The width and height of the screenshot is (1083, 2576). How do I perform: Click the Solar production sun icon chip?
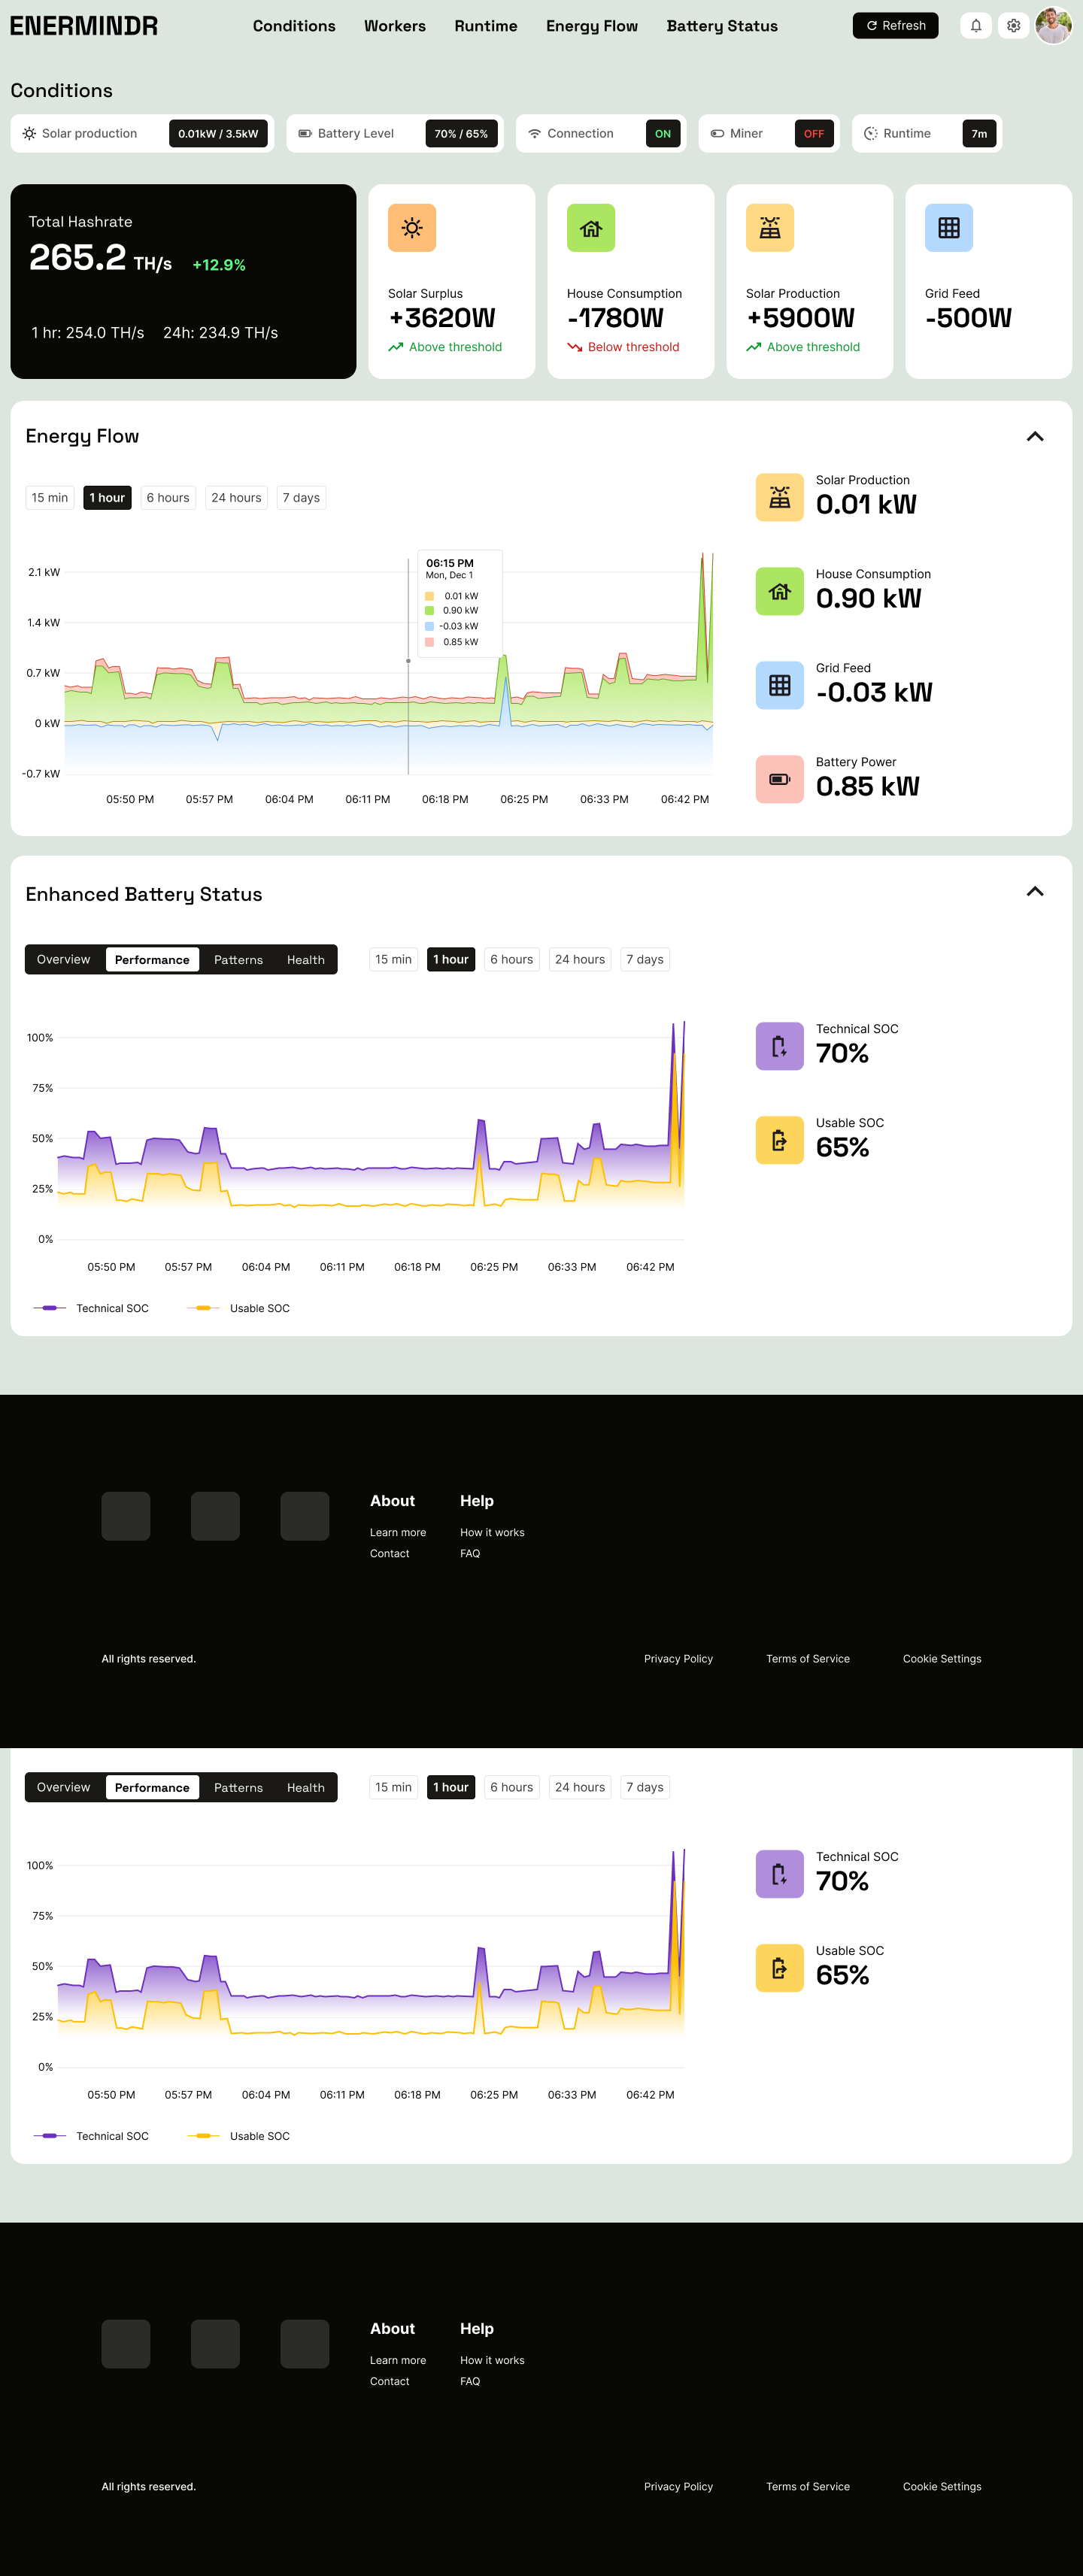tap(29, 134)
